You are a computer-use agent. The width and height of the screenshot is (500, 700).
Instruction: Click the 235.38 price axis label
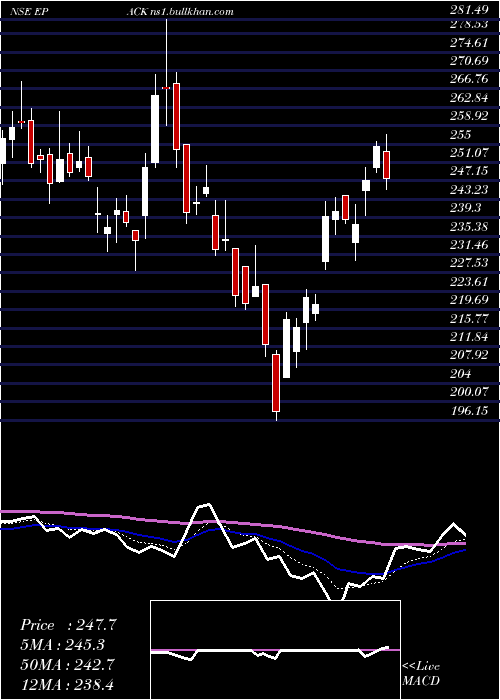coord(469,226)
